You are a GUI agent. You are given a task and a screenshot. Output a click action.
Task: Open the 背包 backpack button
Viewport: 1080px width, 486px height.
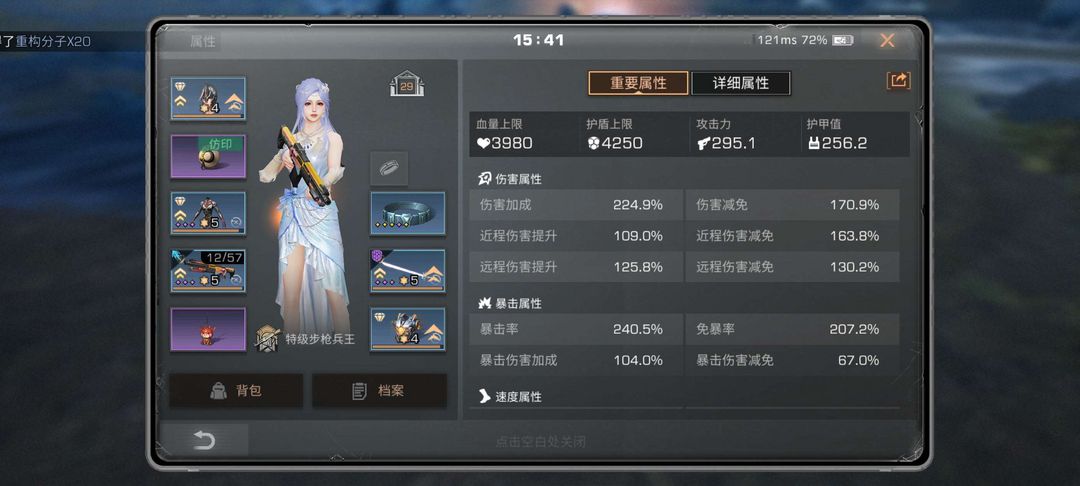pyautogui.click(x=236, y=391)
